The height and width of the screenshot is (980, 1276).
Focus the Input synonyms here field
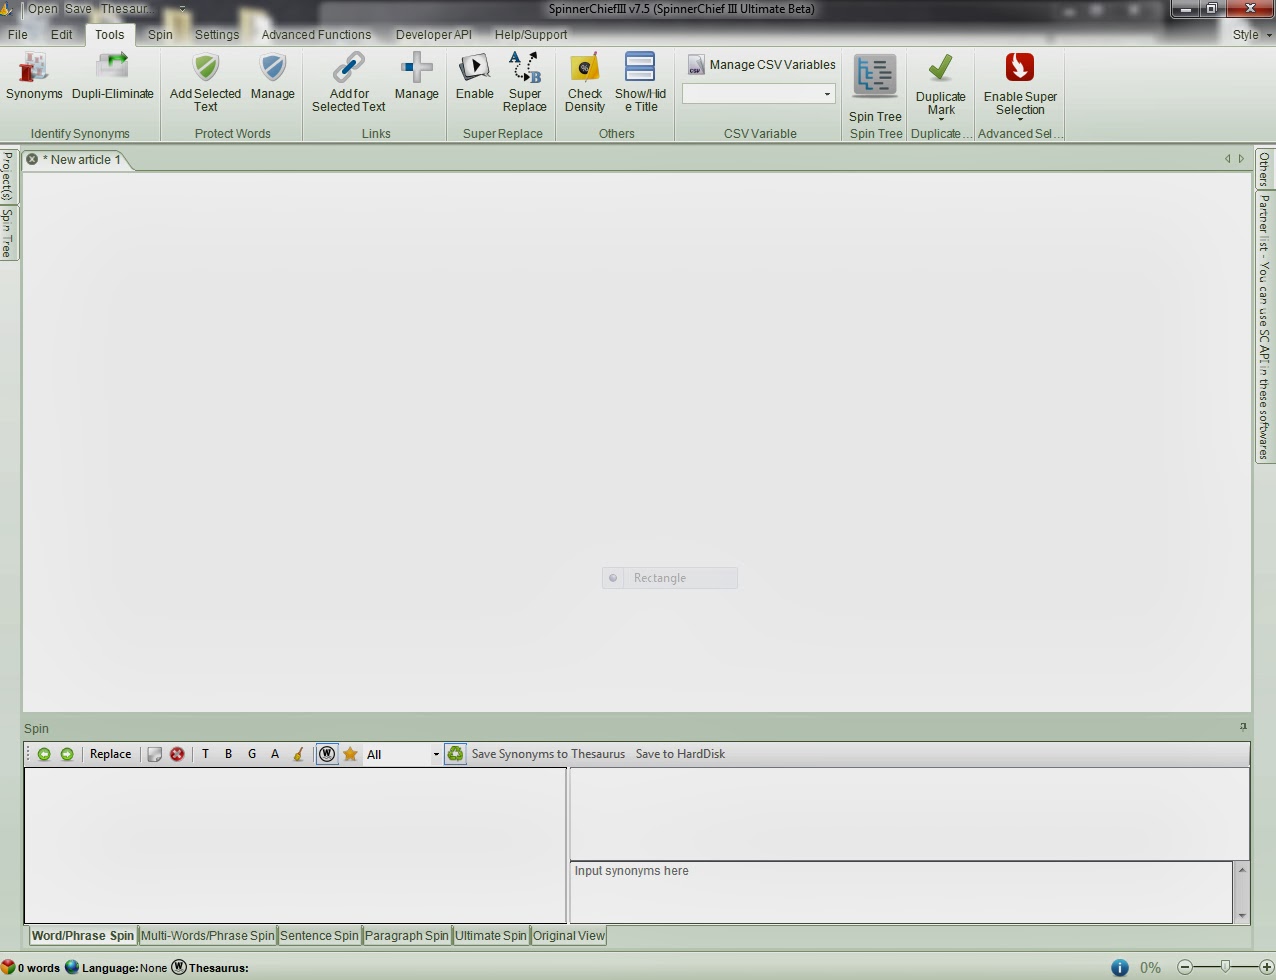tap(901, 892)
